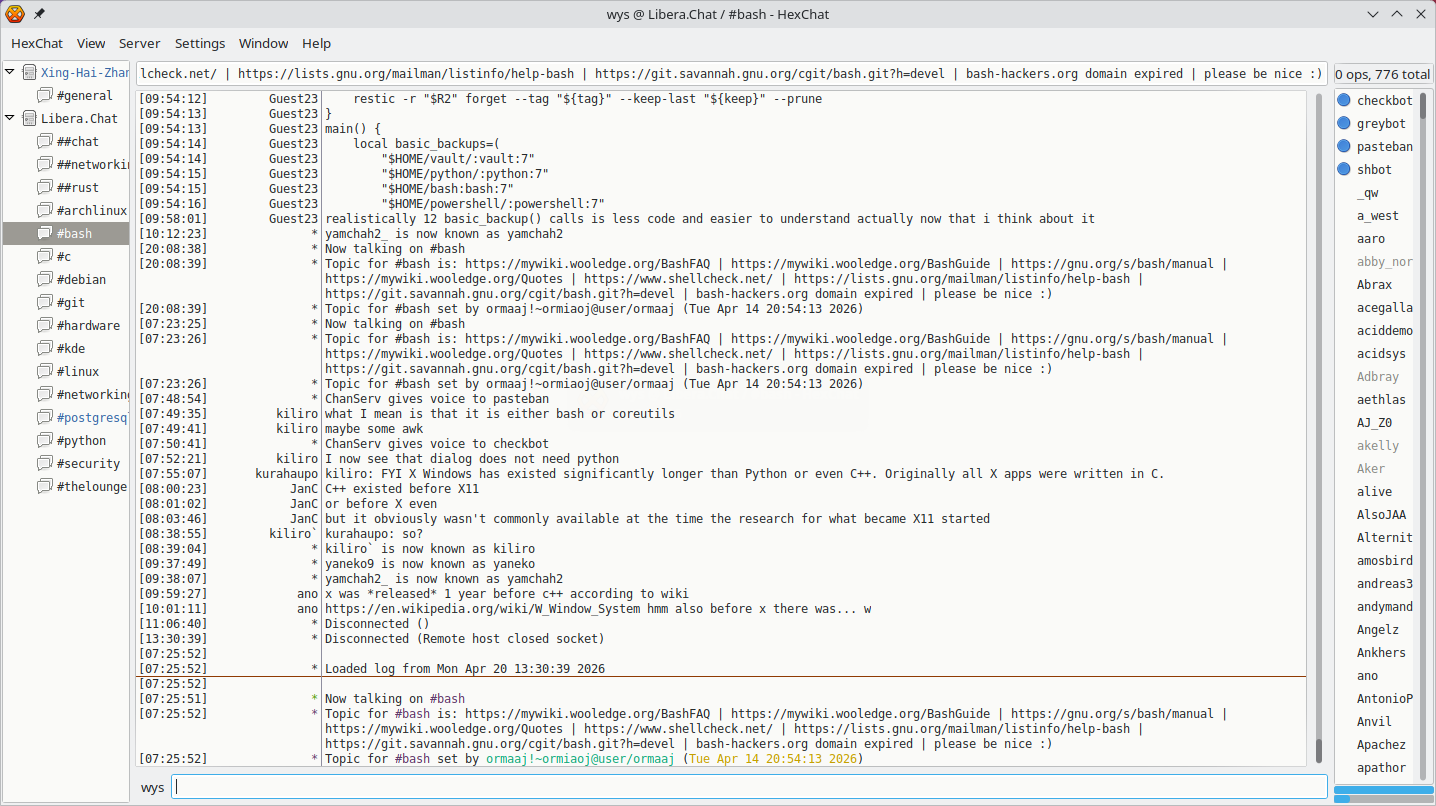Open the View menu
The height and width of the screenshot is (806, 1436).
91,43
